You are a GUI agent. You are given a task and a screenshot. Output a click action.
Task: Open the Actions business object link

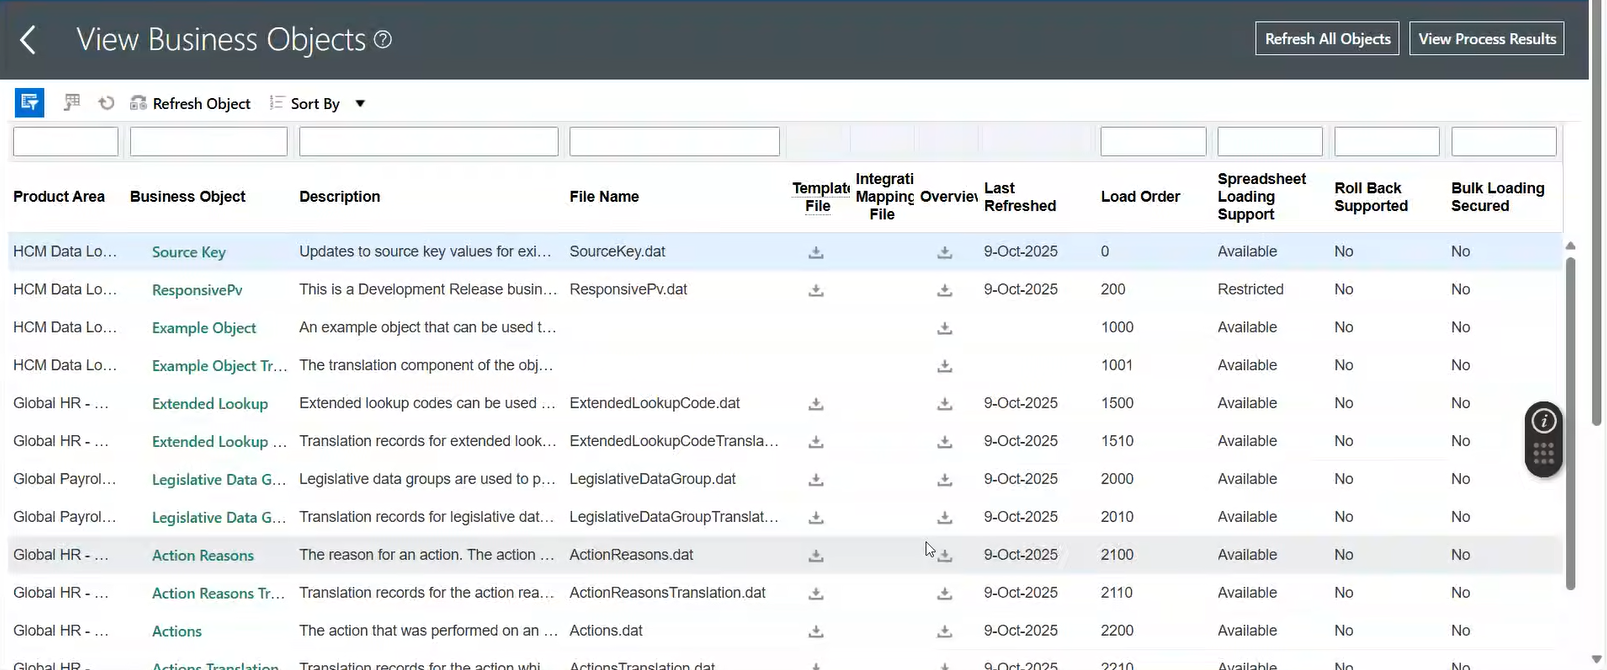coord(177,632)
